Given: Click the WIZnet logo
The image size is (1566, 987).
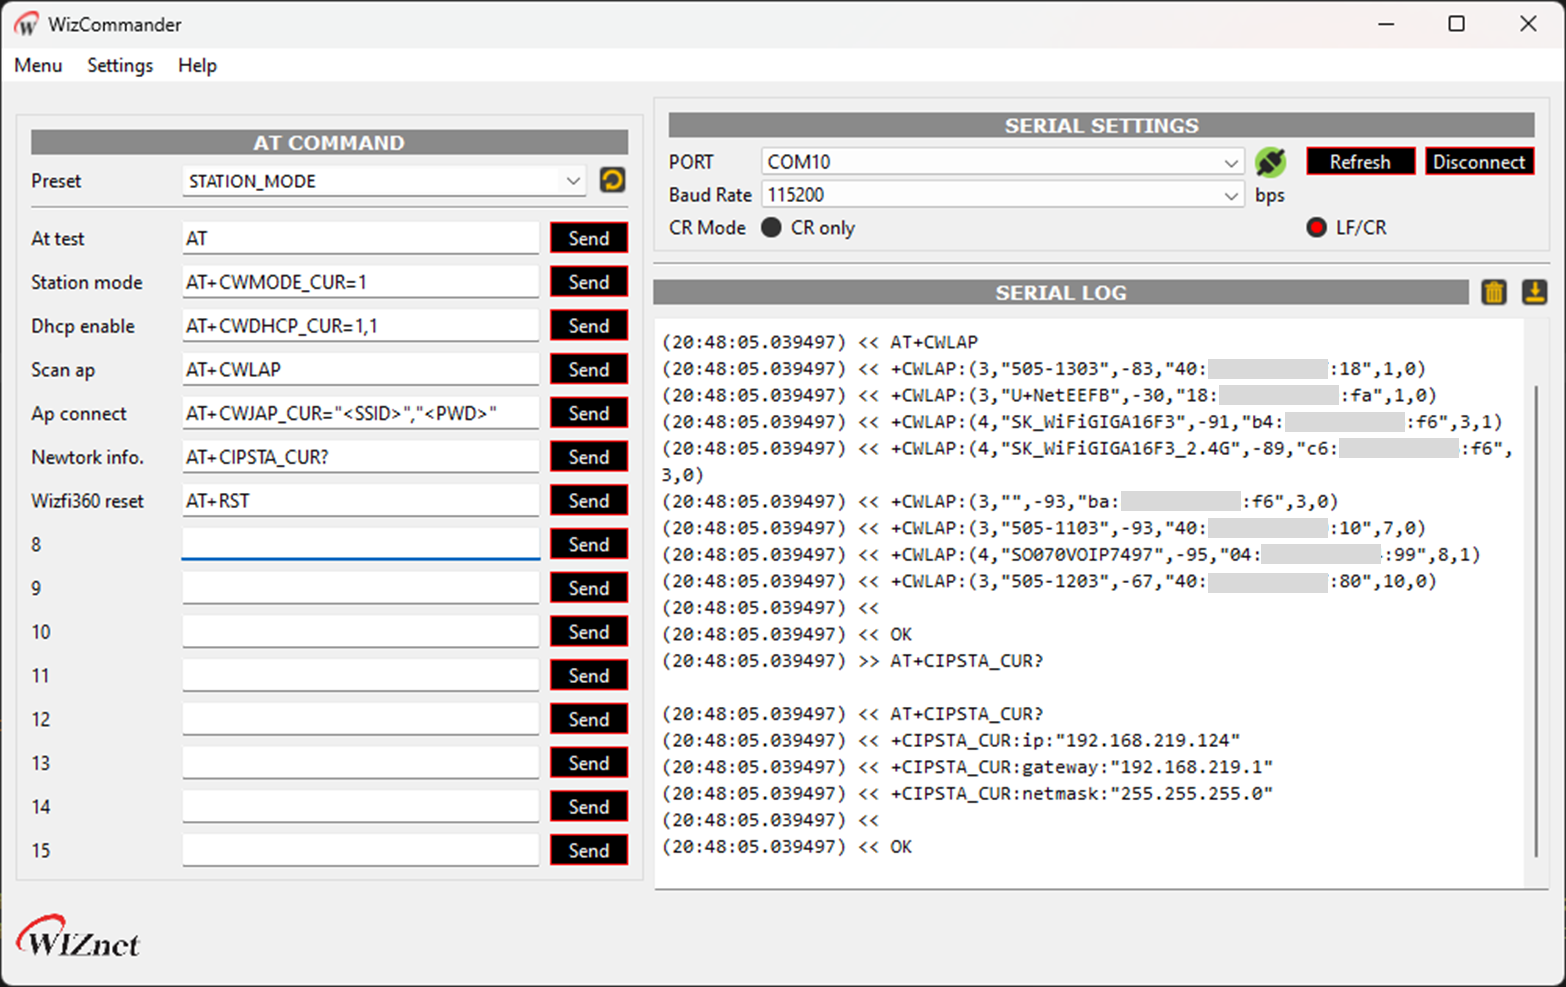Looking at the screenshot, I should click(78, 938).
